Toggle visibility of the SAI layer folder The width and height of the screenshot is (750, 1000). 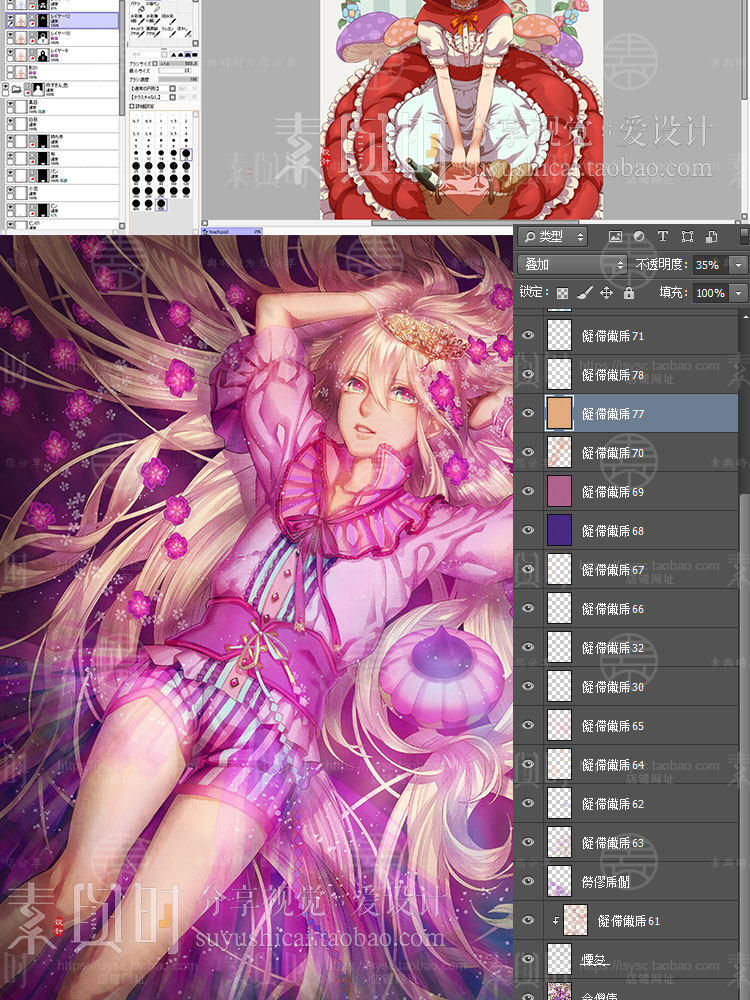click(6, 86)
